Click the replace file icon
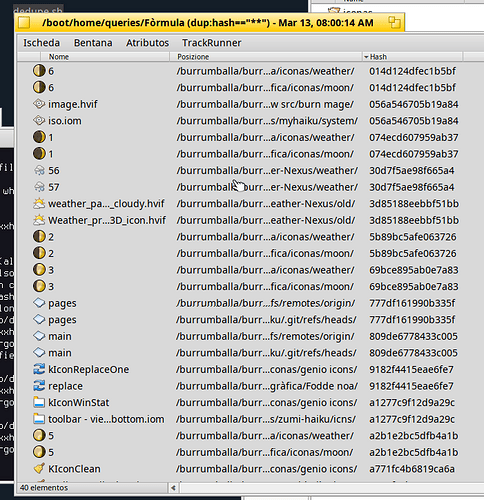Viewport: 484px width, 500px height. click(39, 386)
